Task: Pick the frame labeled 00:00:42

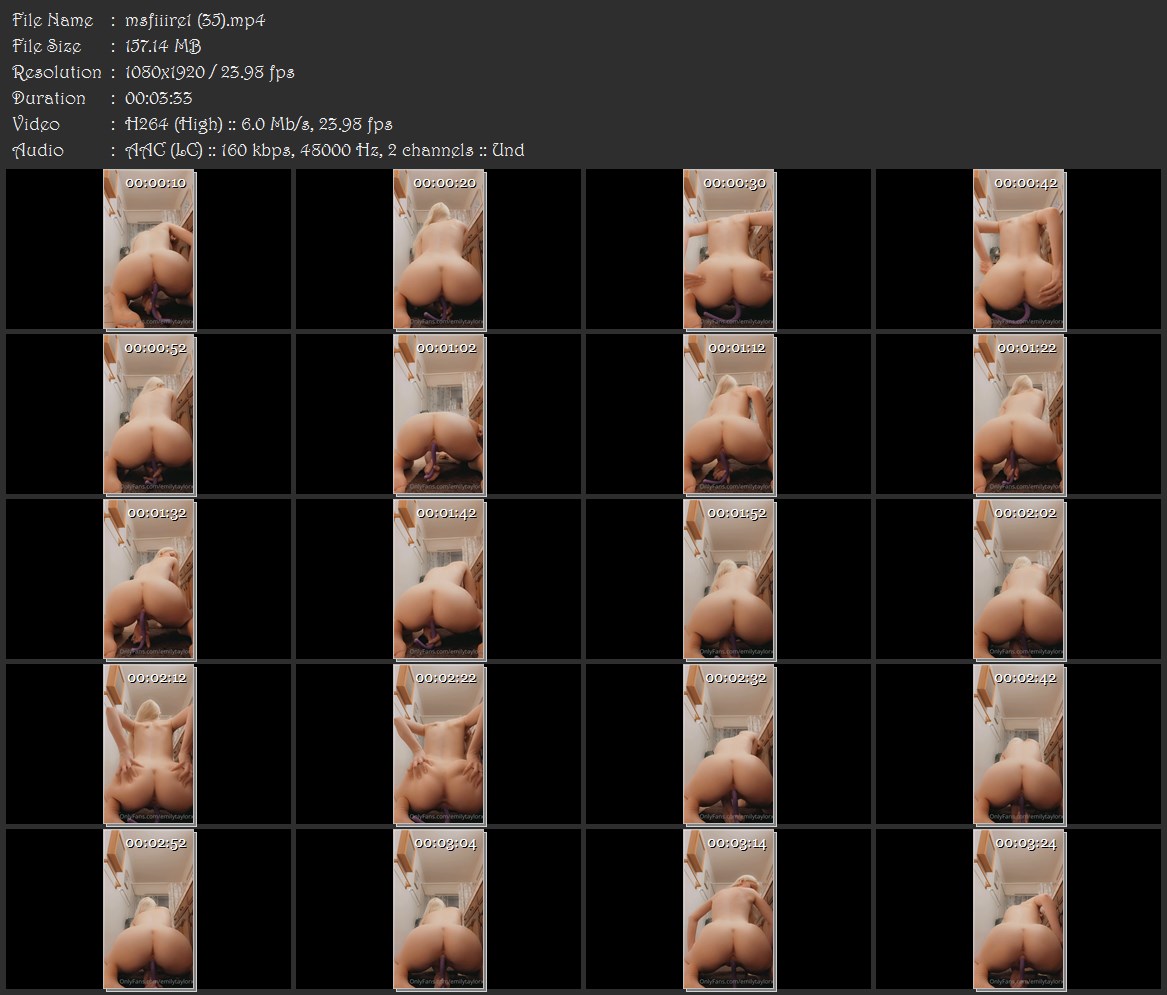Action: (1019, 249)
